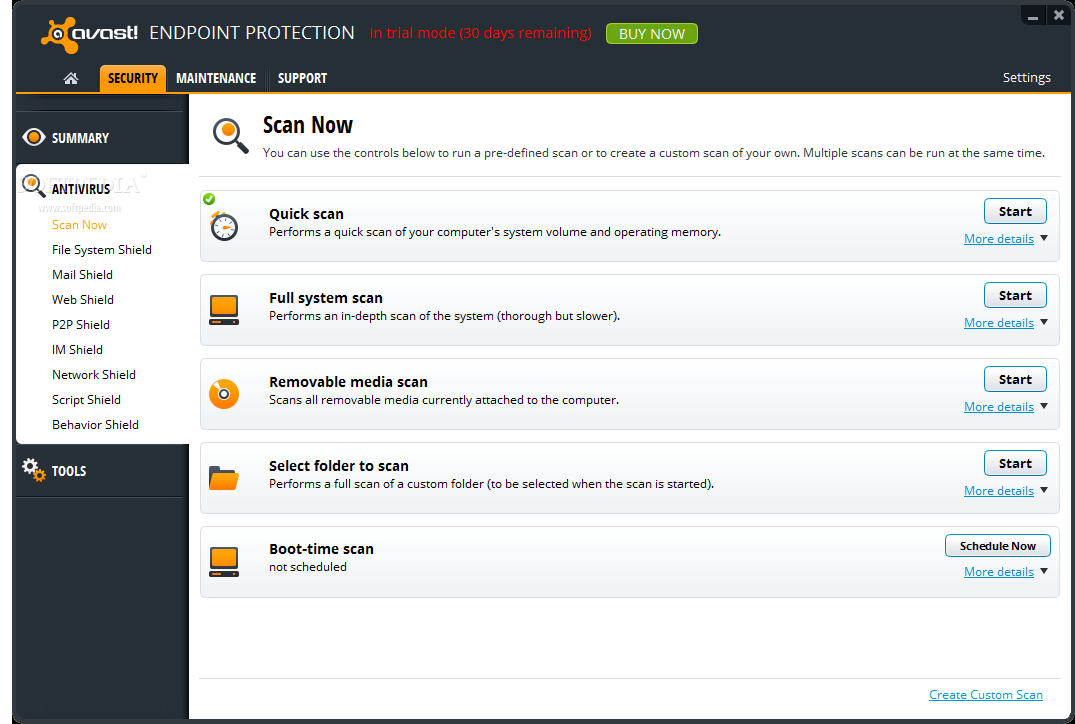Viewport: 1075px width, 724px height.
Task: Start the Full system scan
Action: pyautogui.click(x=1015, y=295)
